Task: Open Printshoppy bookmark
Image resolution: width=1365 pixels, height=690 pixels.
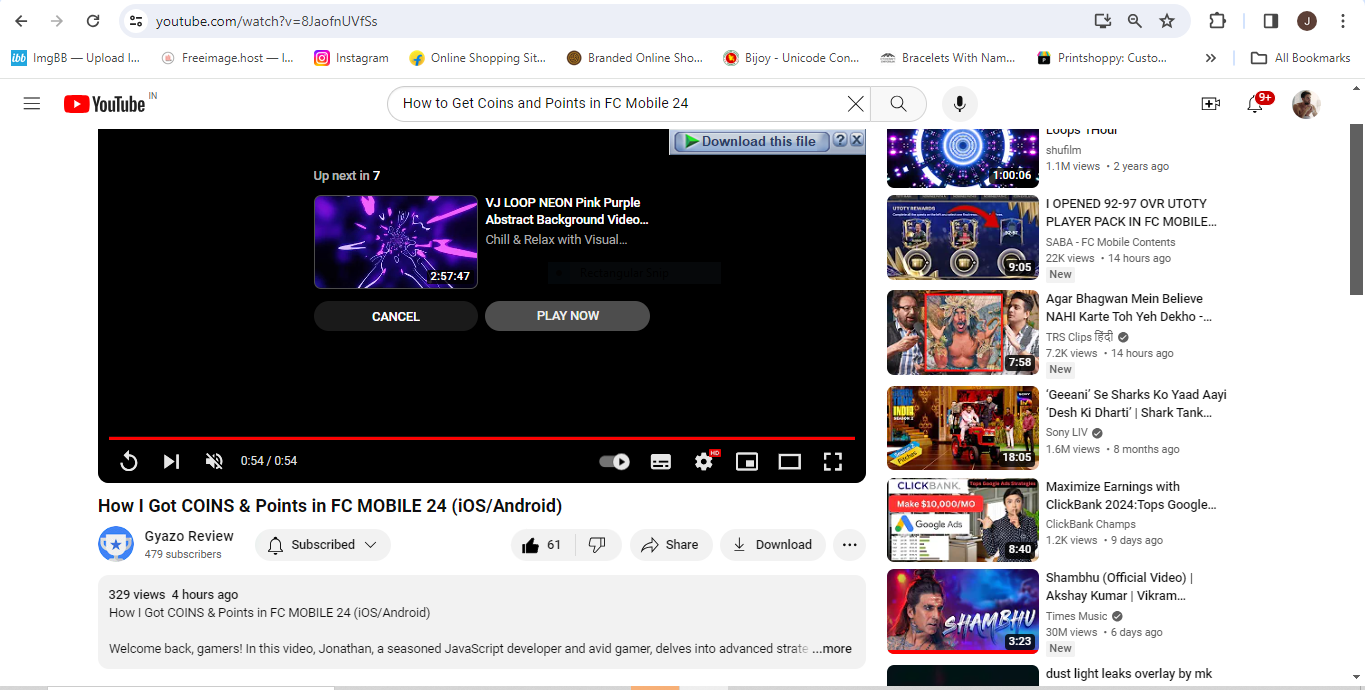Action: point(1102,58)
